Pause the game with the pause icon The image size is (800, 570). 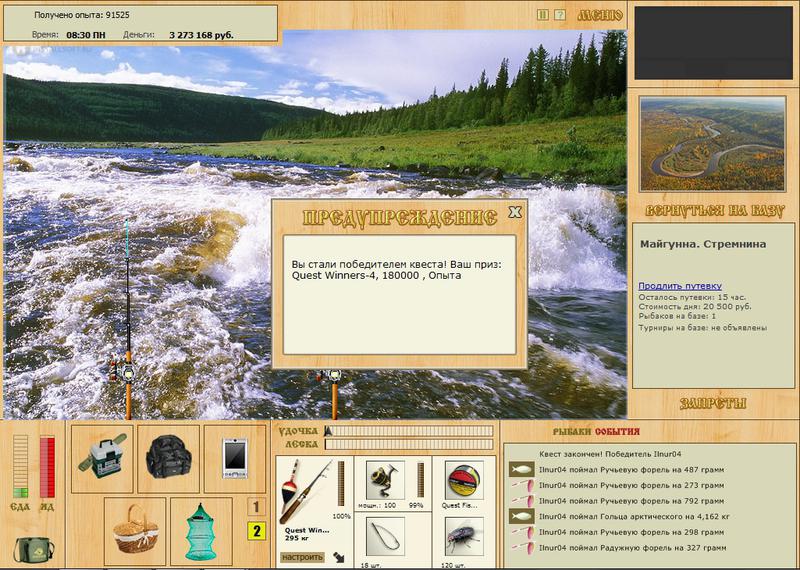[x=543, y=15]
